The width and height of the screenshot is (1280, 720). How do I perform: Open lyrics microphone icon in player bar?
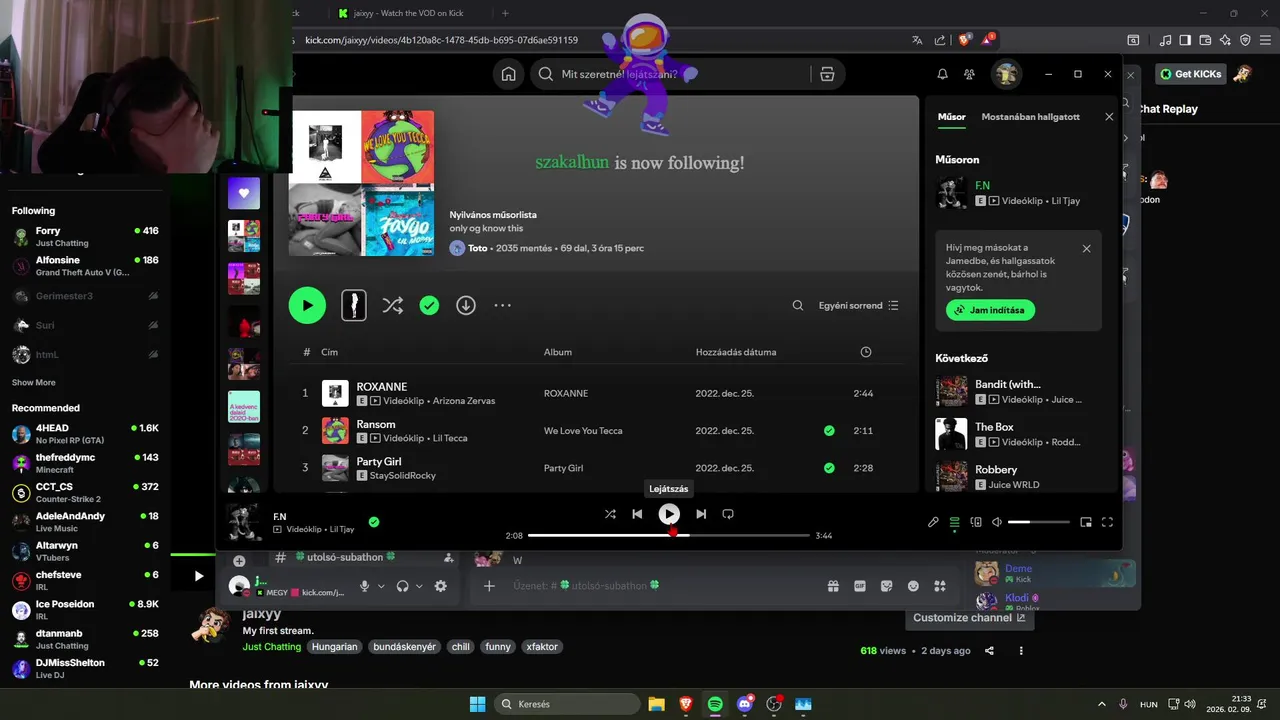click(x=933, y=522)
